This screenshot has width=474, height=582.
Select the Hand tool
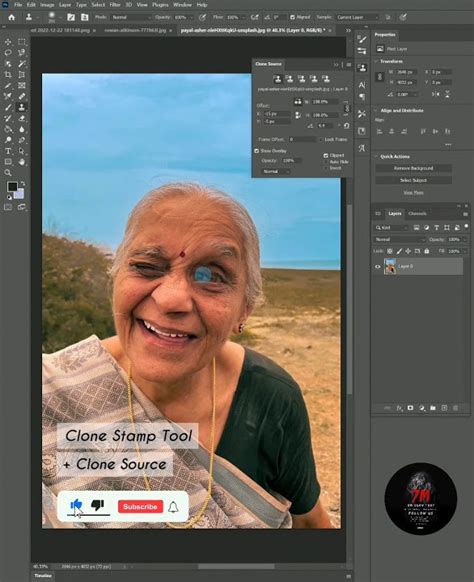(22, 162)
